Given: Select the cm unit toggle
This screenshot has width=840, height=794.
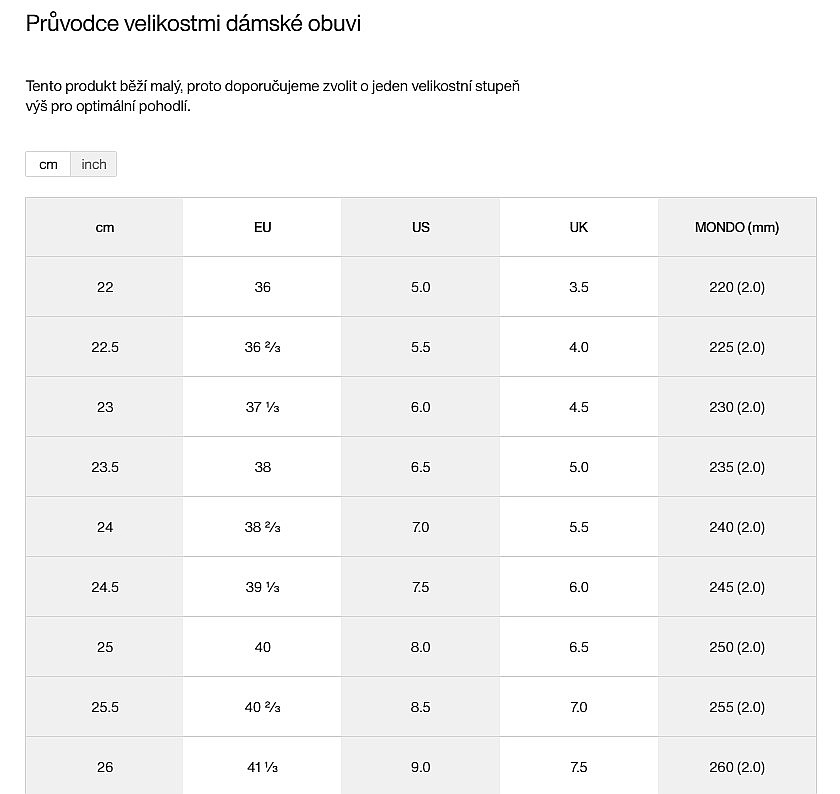Looking at the screenshot, I should [48, 164].
